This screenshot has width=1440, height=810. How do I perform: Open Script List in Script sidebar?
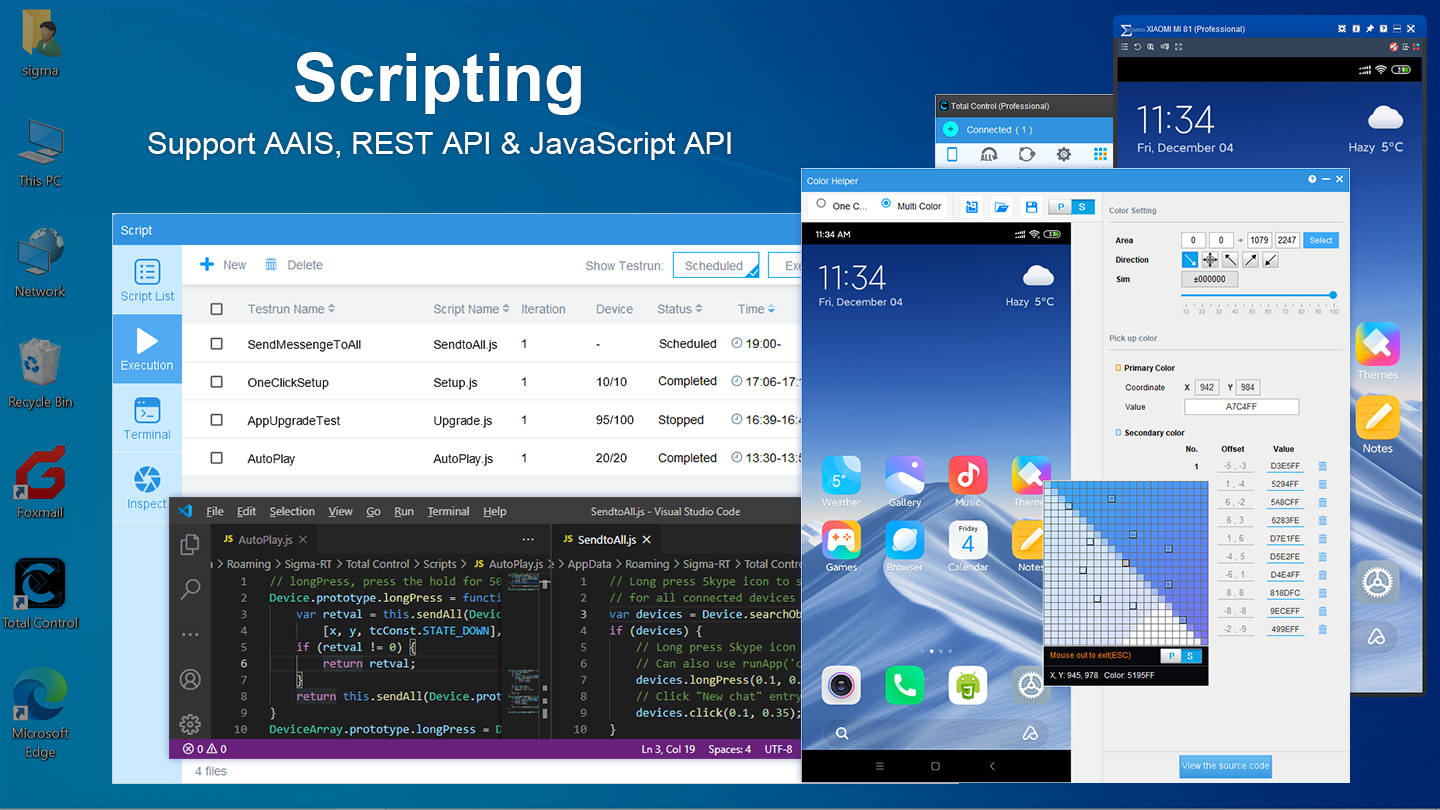[x=147, y=280]
